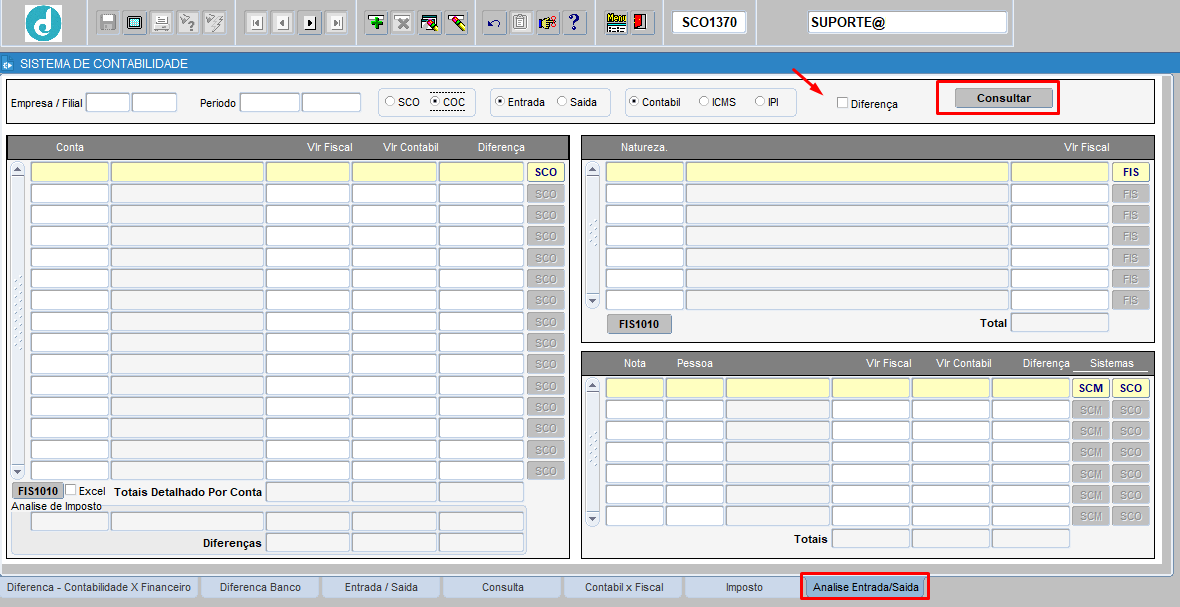Switch to the Entrada / Saida tab

[382, 587]
